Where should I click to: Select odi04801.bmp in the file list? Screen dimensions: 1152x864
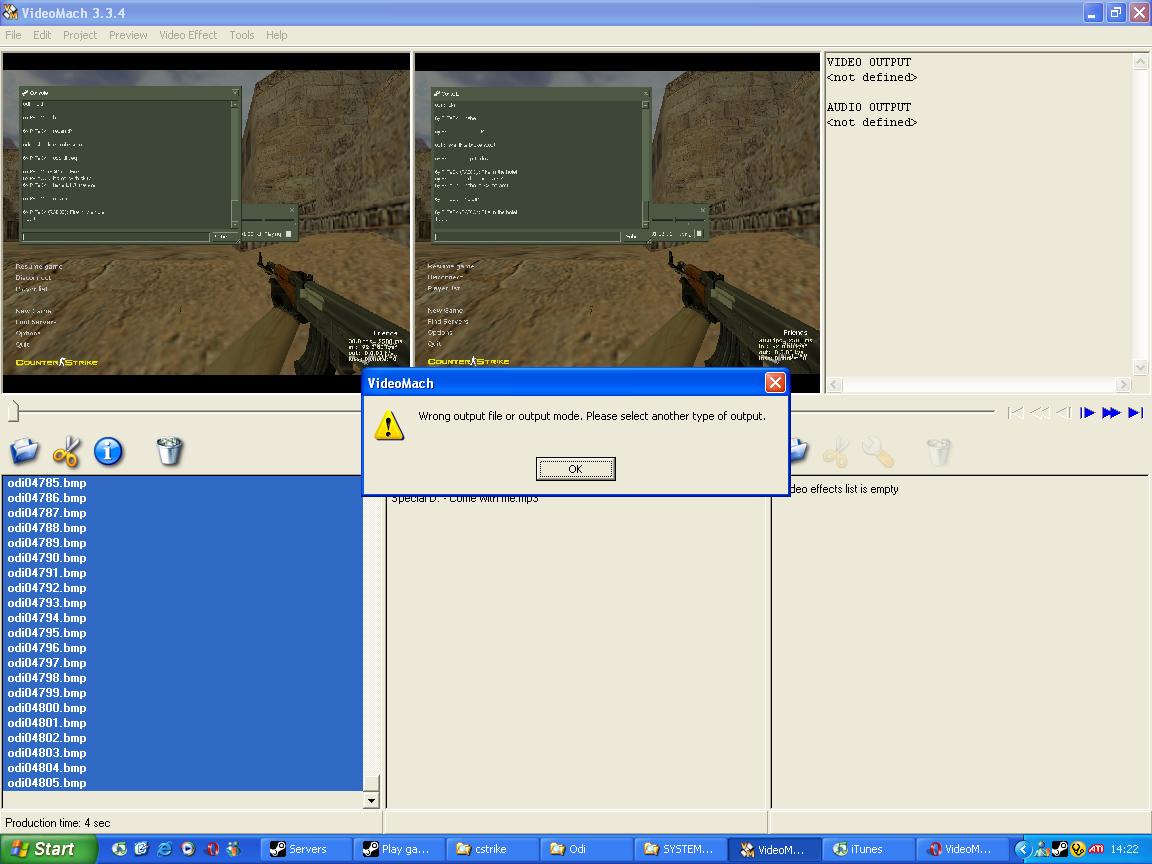182,723
